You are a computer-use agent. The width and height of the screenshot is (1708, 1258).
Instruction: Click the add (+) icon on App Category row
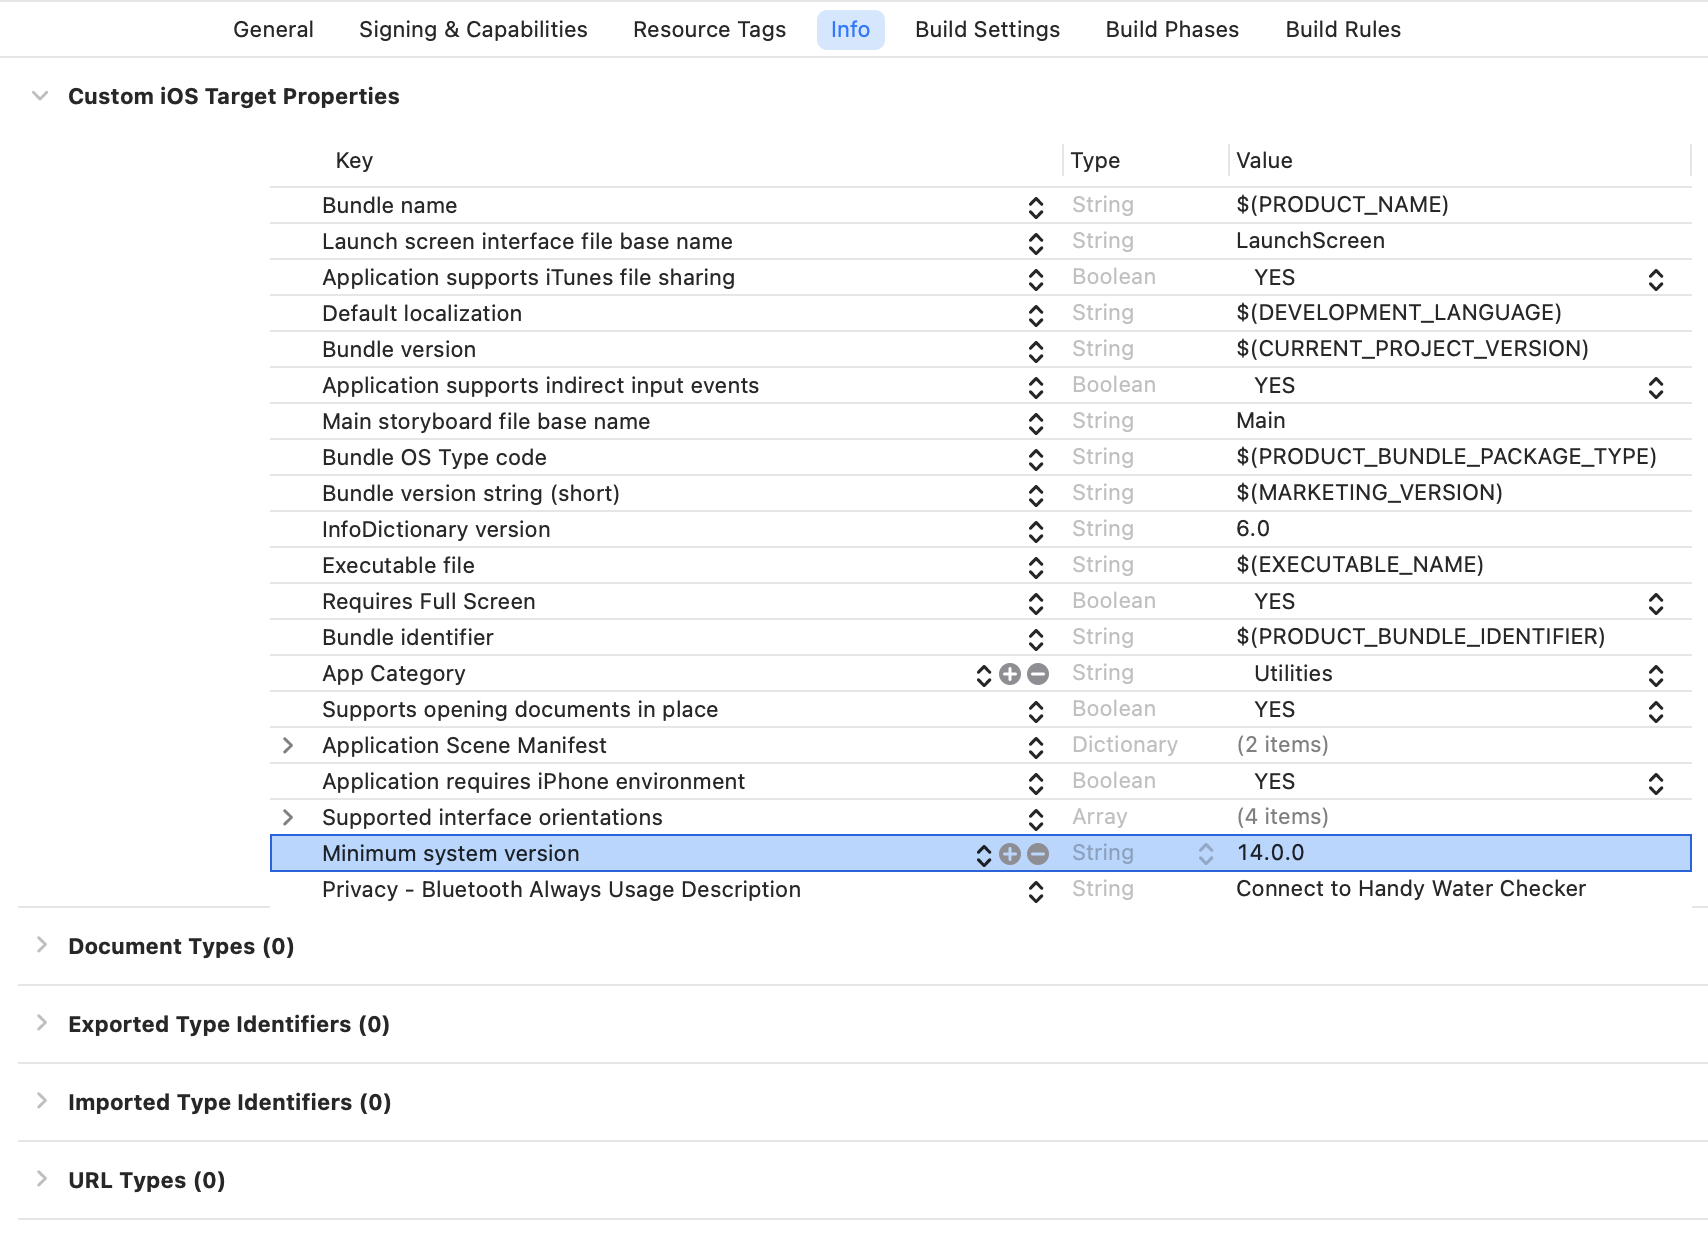click(1010, 674)
